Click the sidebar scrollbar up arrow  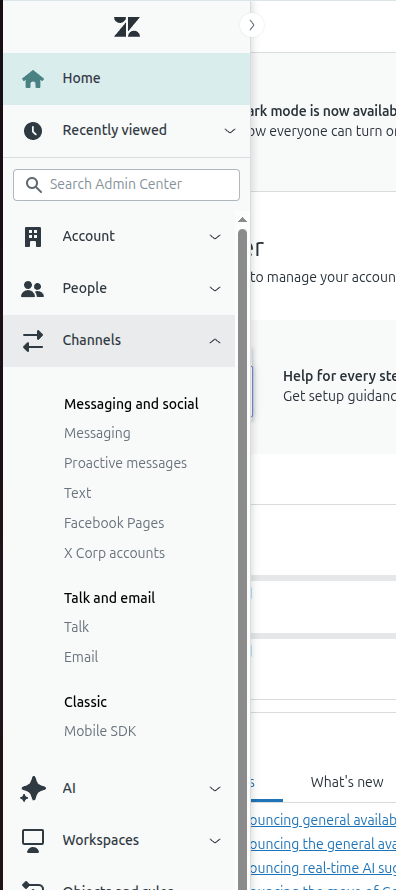(242, 220)
